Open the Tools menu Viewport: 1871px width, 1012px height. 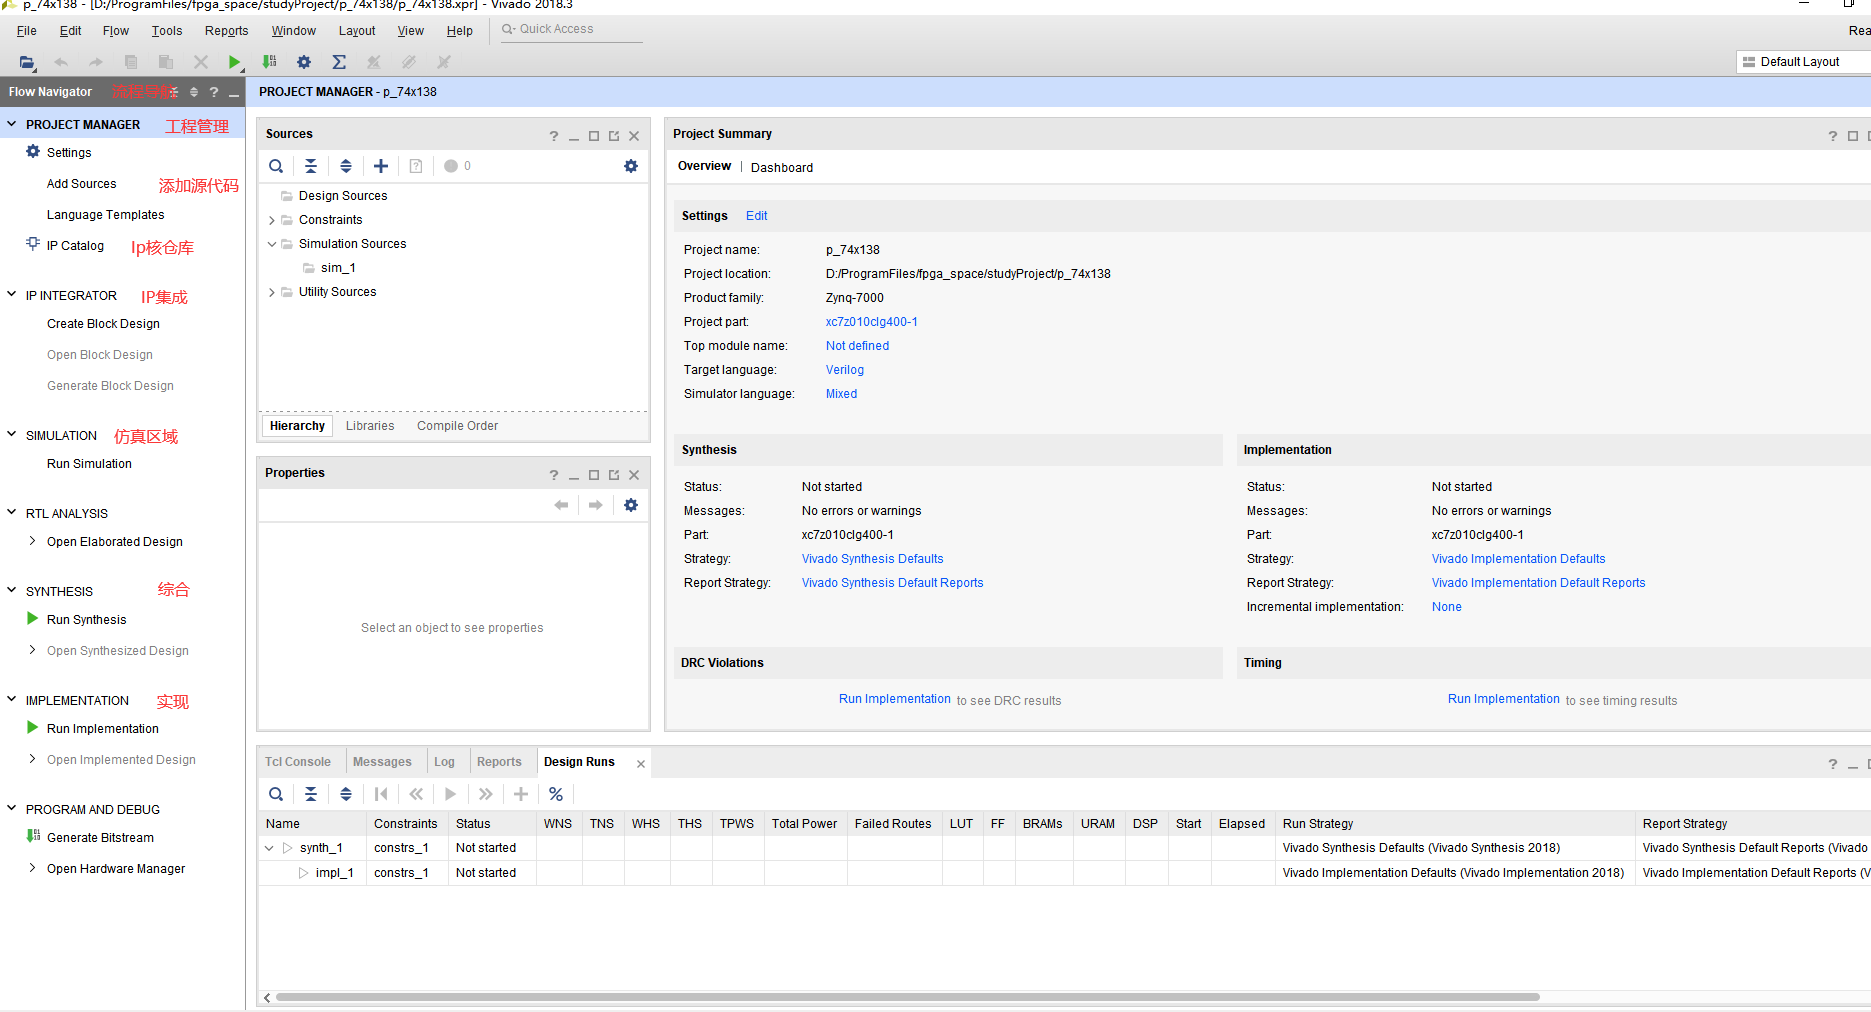[167, 31]
